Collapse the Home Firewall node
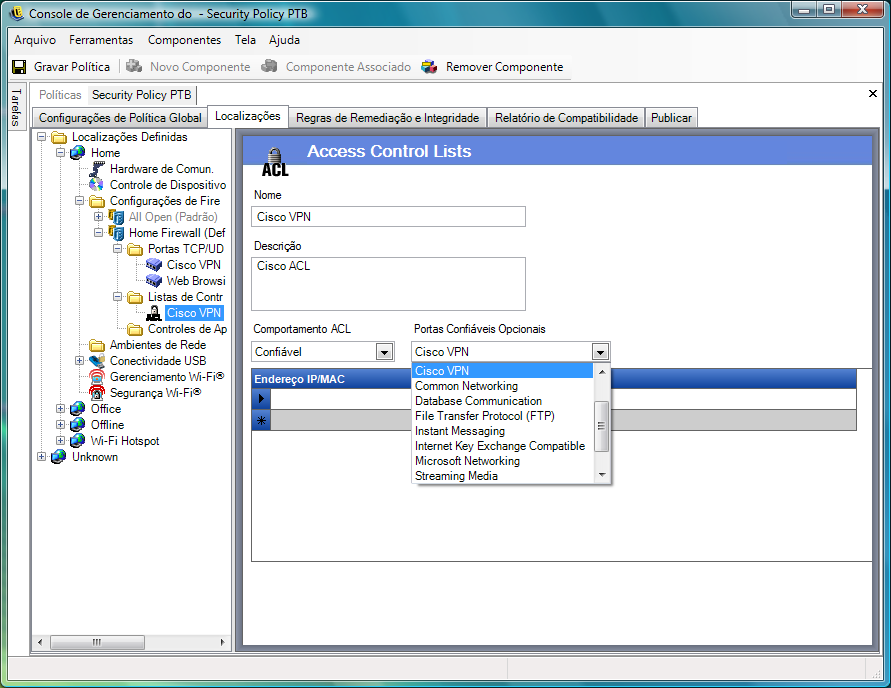The image size is (891, 688). [x=98, y=232]
